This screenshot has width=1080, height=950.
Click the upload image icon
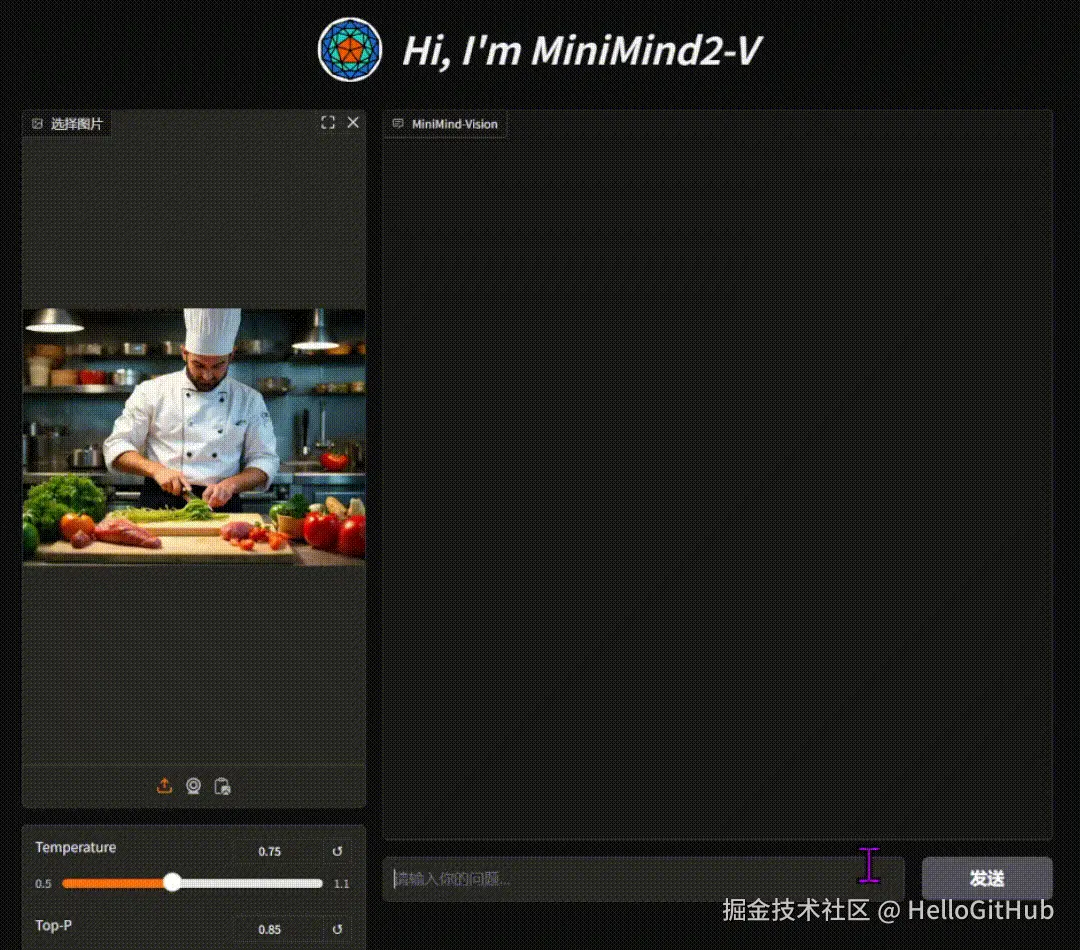click(x=164, y=786)
